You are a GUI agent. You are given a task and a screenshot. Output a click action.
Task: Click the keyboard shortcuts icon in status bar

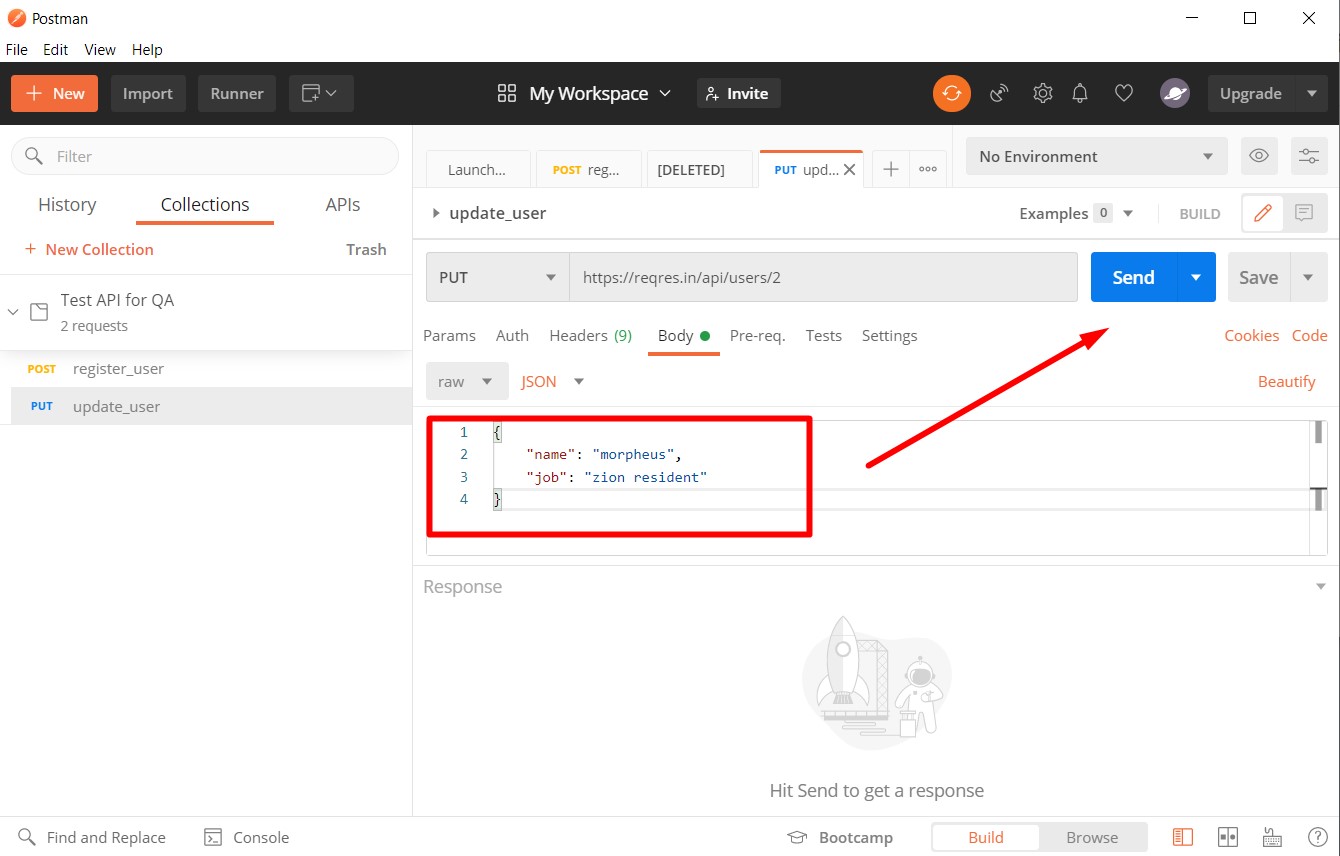pos(1273,837)
